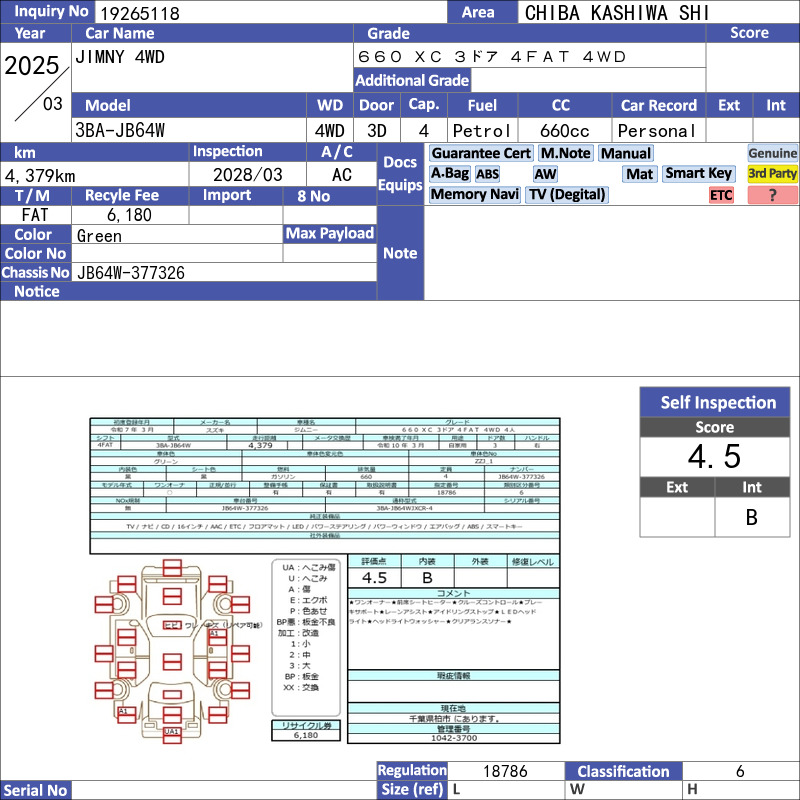This screenshot has height=800, width=800.
Task: Select the yellow 3rd Party badge
Action: (772, 173)
